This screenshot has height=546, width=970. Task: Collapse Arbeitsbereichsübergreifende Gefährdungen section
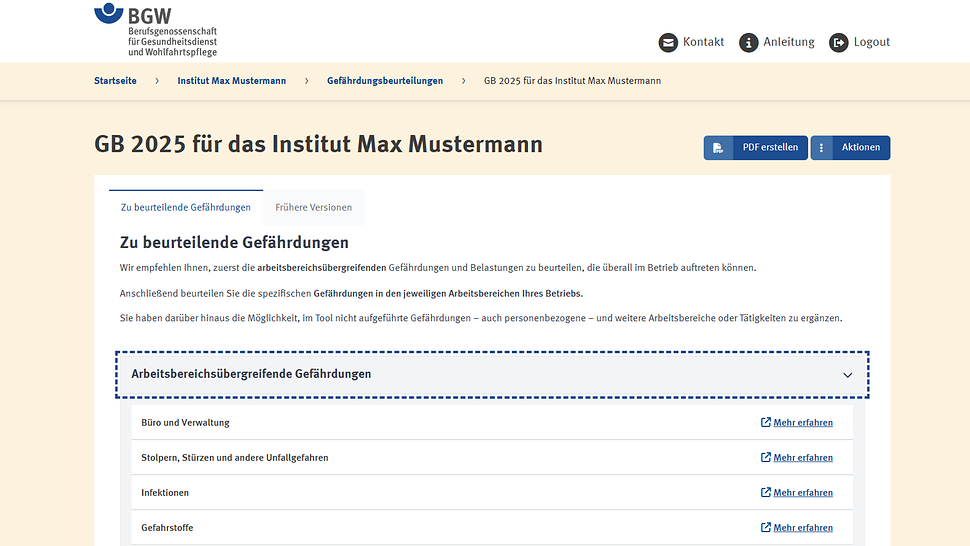click(x=250, y=374)
